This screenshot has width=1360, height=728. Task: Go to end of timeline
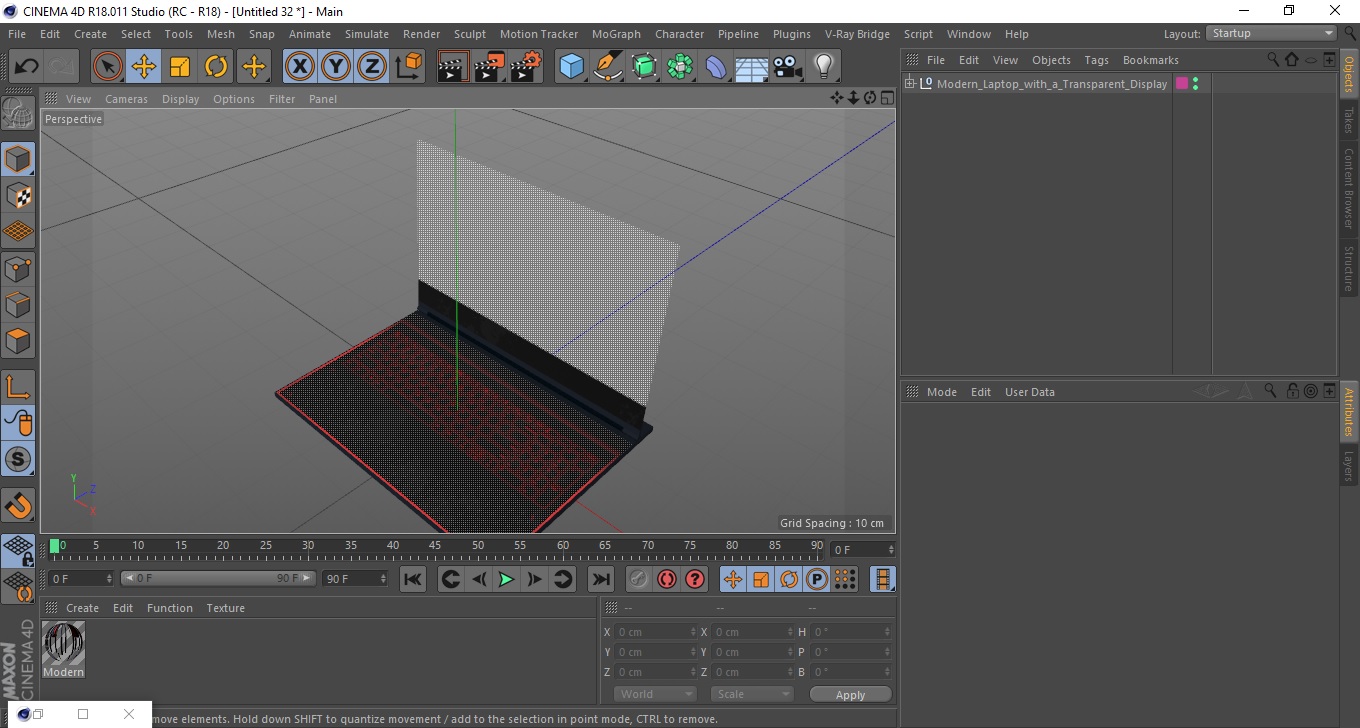[600, 579]
